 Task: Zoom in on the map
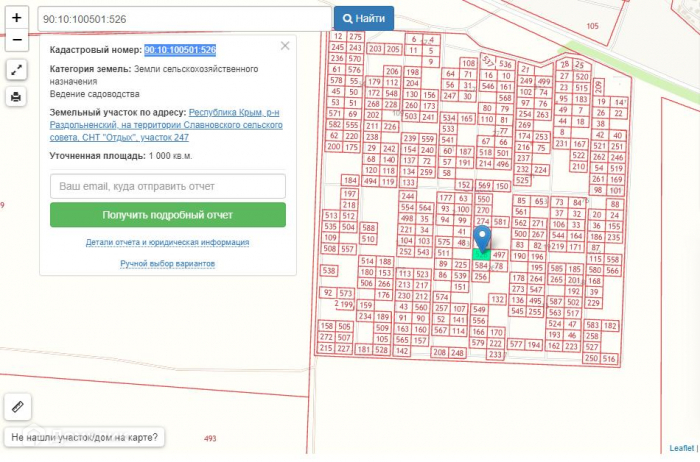[x=16, y=18]
